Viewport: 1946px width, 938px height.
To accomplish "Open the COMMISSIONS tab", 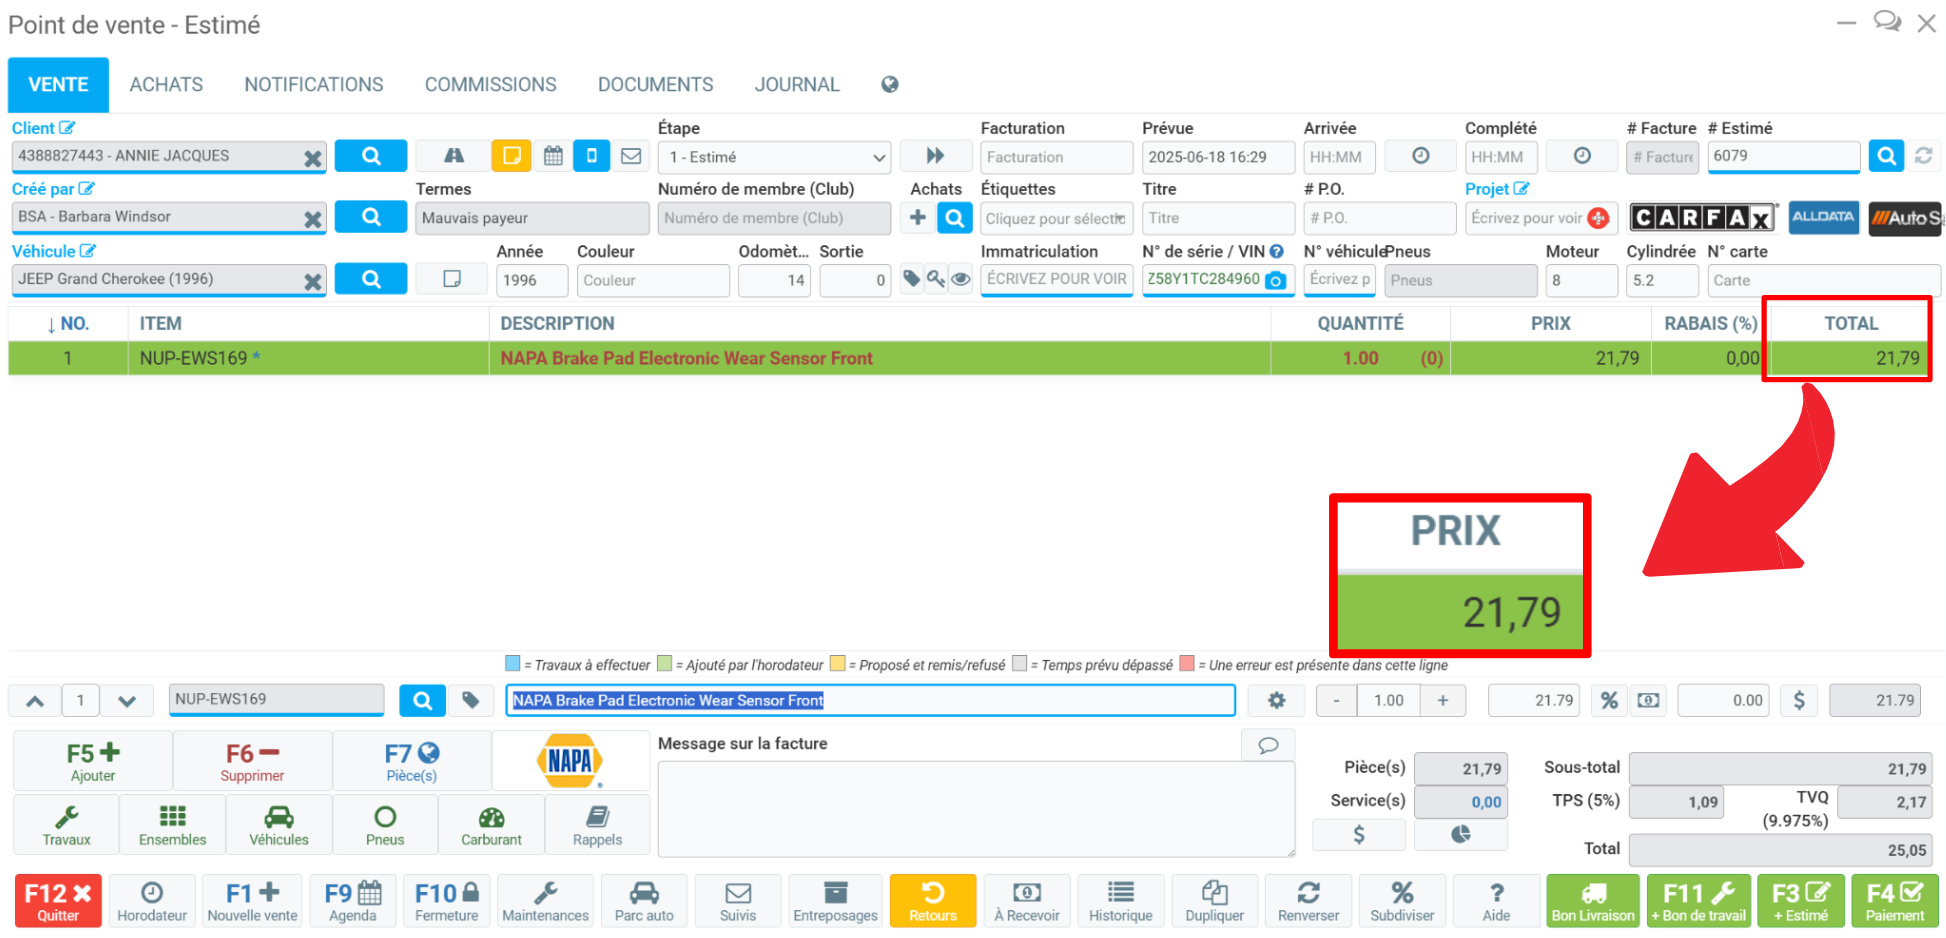I will (x=490, y=85).
